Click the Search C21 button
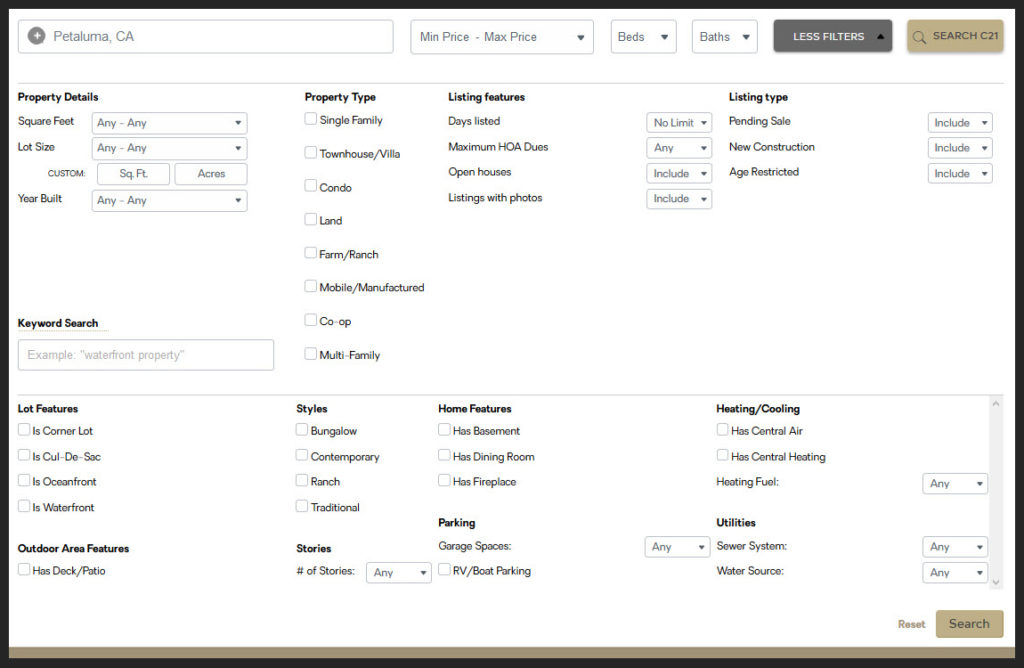 (955, 37)
